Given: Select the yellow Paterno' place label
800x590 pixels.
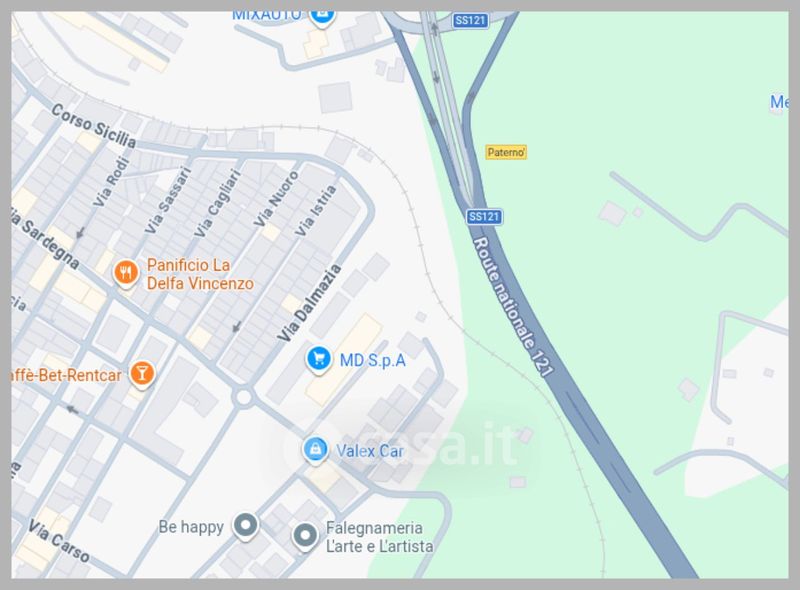Looking at the screenshot, I should (x=506, y=152).
